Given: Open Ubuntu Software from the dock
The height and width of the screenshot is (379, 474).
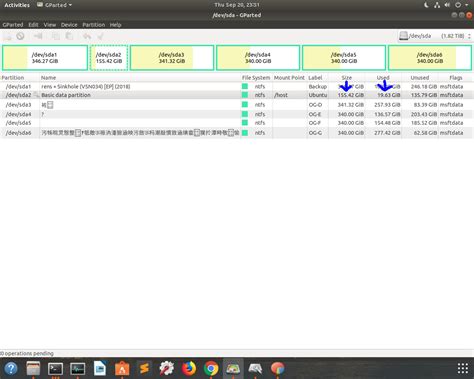Looking at the screenshot, I should pyautogui.click(x=122, y=368).
